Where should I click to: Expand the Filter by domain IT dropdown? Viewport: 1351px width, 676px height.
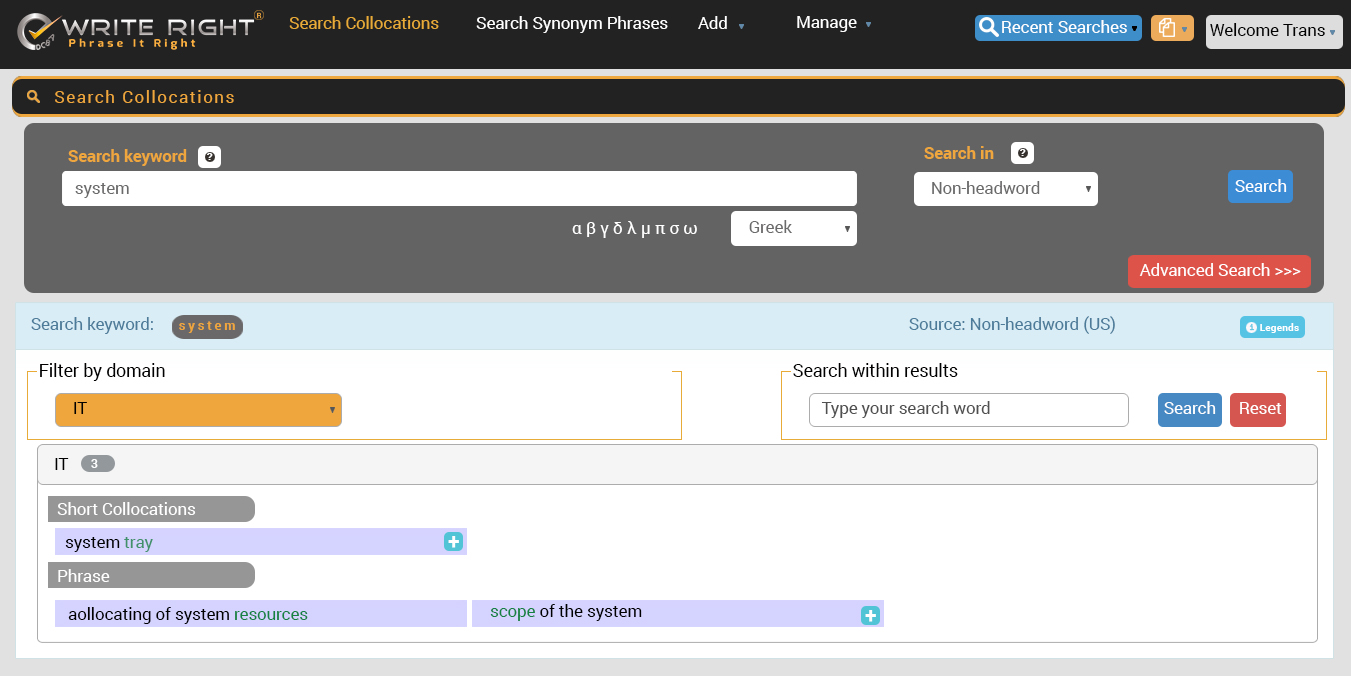198,410
